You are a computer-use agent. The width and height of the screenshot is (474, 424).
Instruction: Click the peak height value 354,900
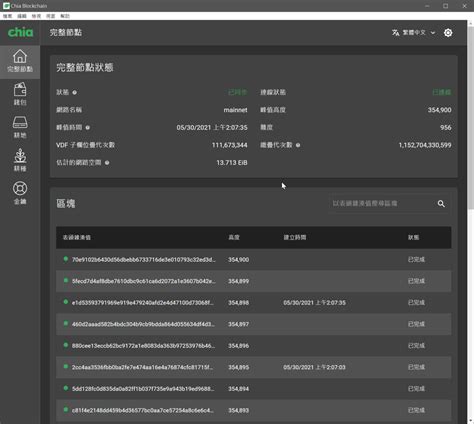[440, 110]
